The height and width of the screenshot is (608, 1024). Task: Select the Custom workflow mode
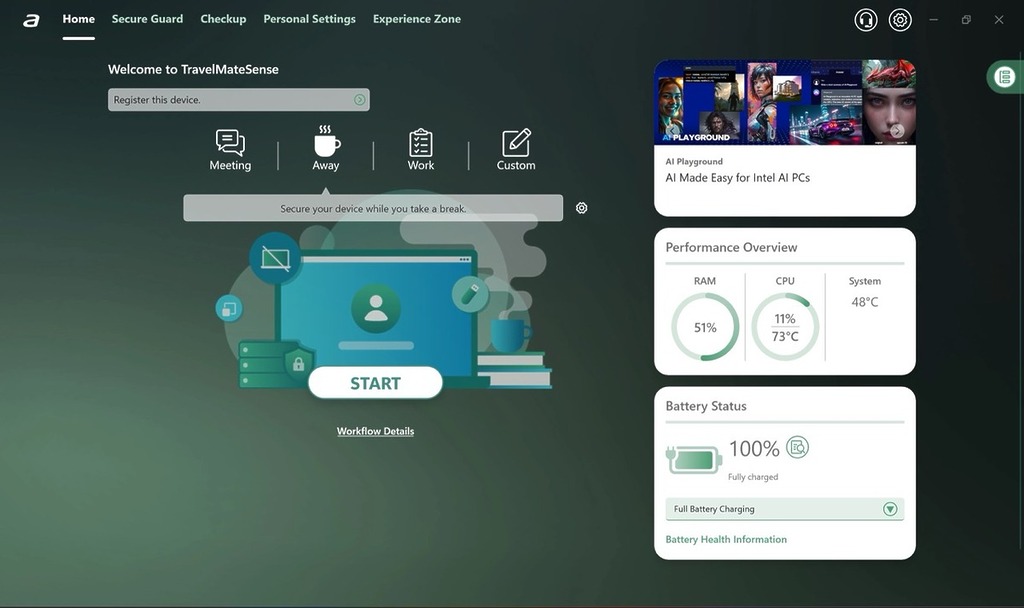point(516,150)
